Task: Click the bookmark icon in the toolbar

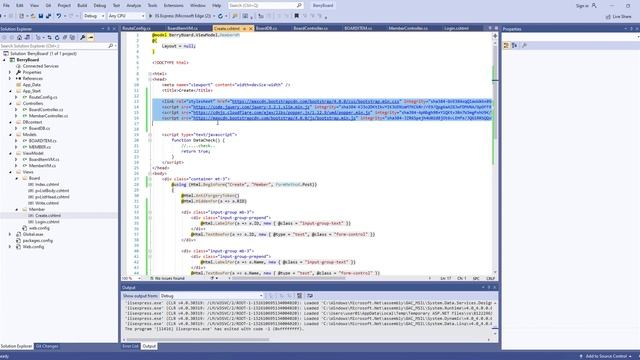Action: point(297,16)
